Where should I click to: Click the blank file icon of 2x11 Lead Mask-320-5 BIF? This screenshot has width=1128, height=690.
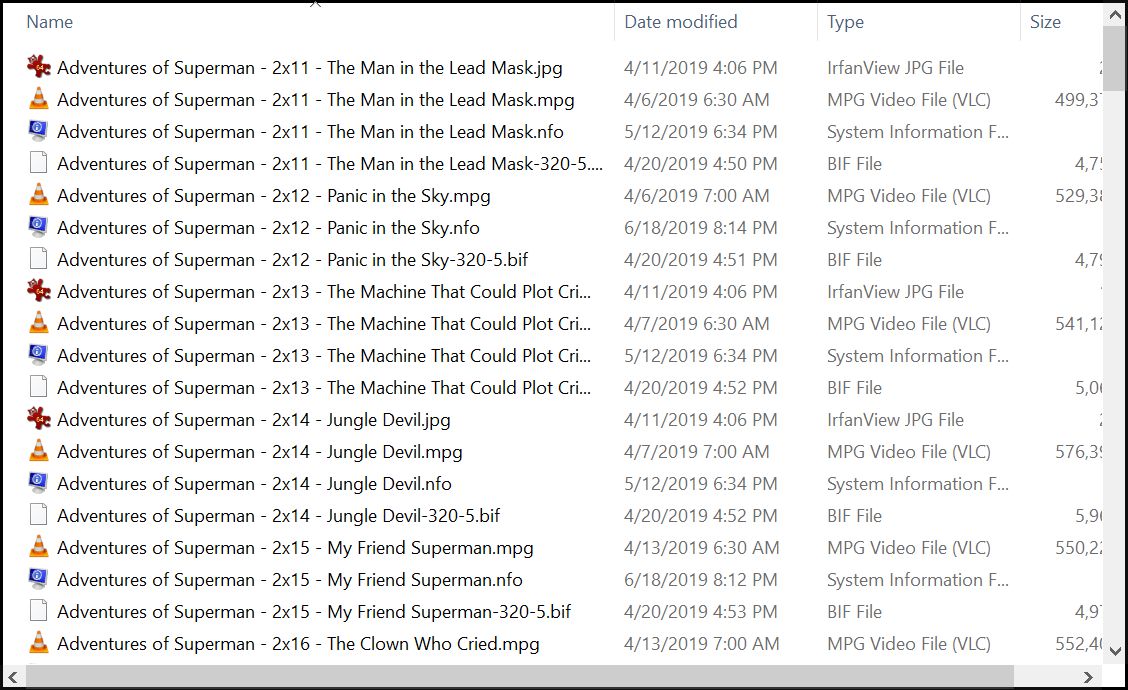click(x=39, y=163)
